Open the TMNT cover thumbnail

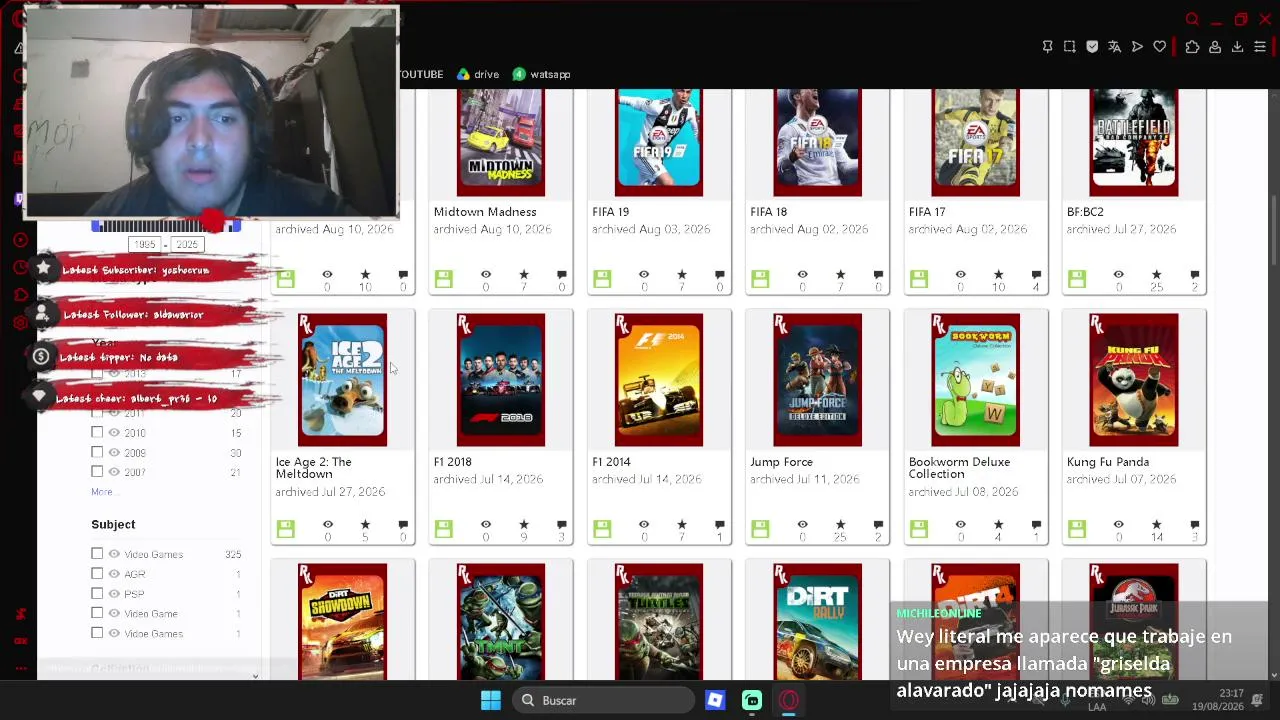(501, 621)
